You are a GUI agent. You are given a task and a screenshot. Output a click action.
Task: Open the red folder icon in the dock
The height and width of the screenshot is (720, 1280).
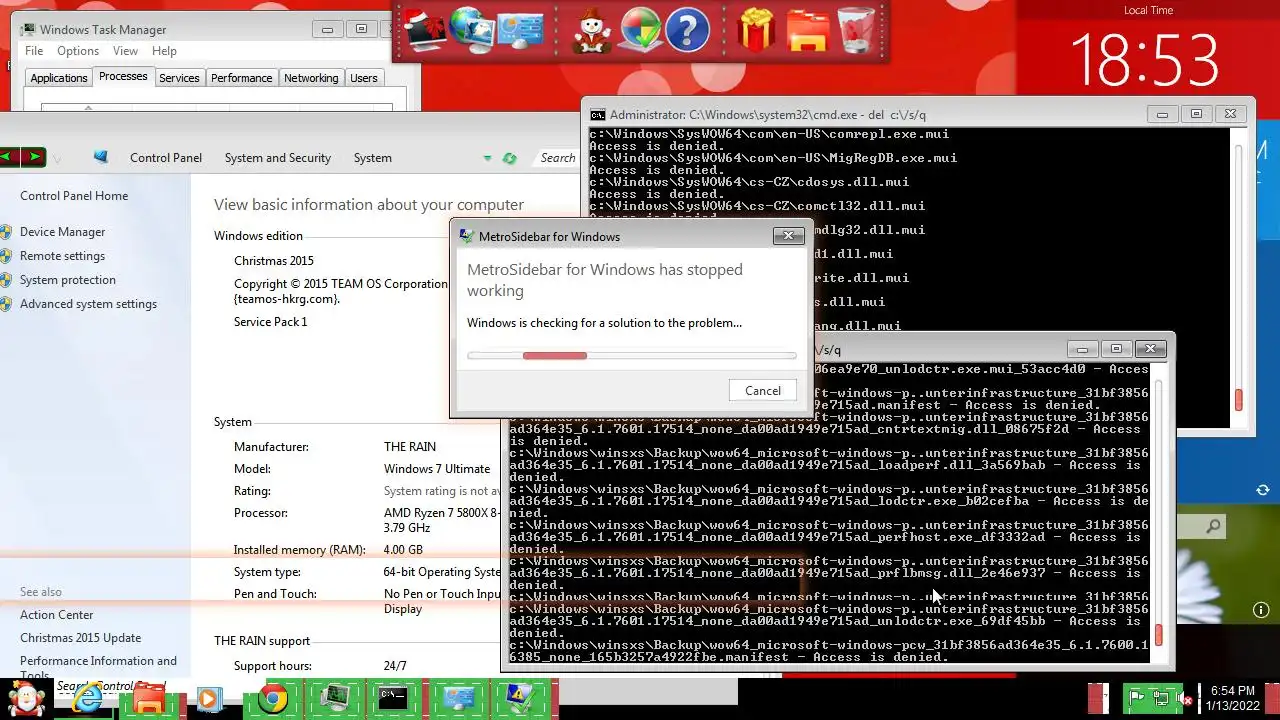[x=808, y=30]
